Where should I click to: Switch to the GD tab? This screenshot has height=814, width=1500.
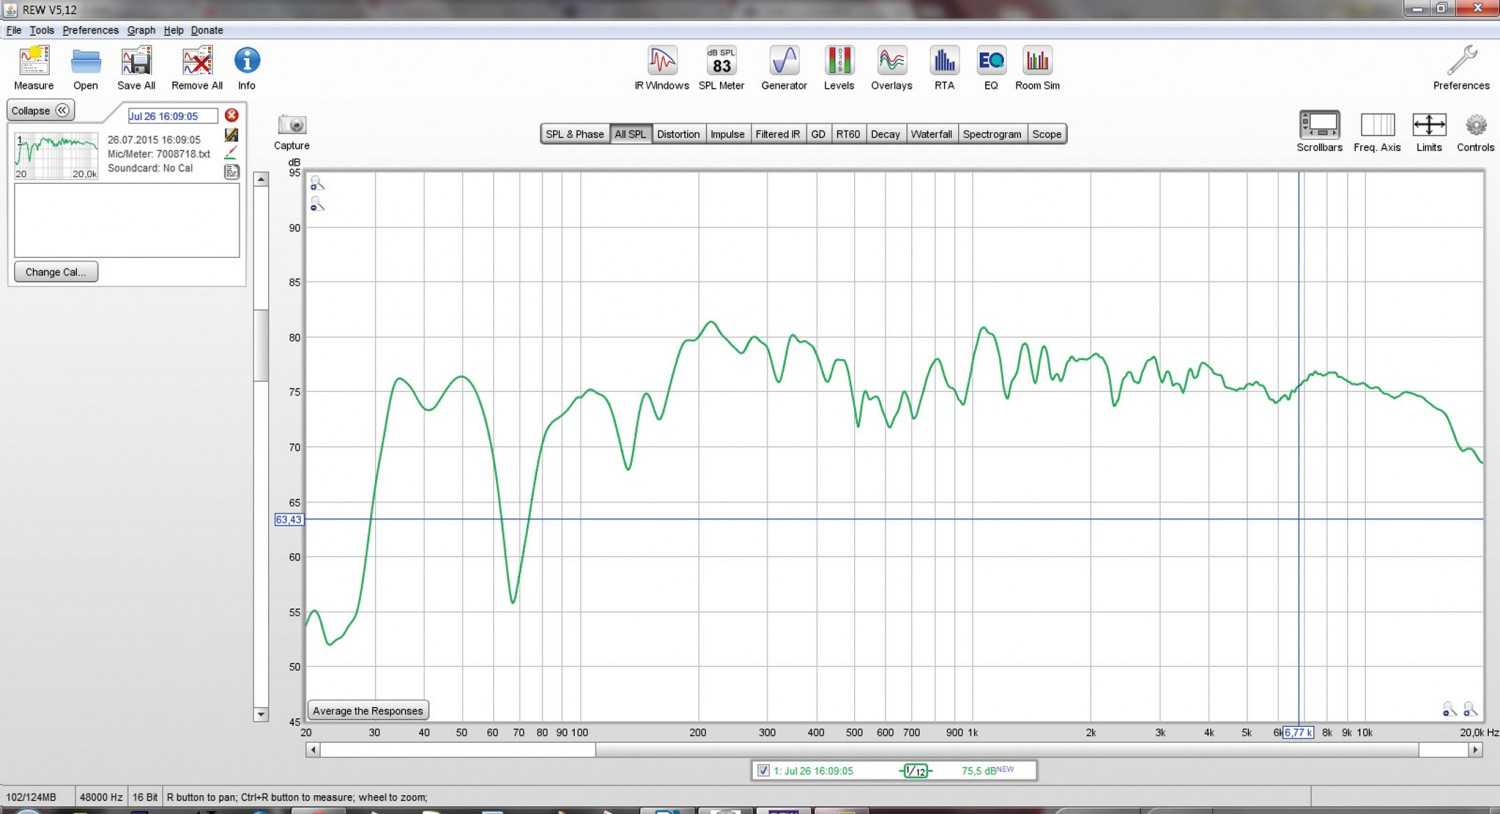818,134
